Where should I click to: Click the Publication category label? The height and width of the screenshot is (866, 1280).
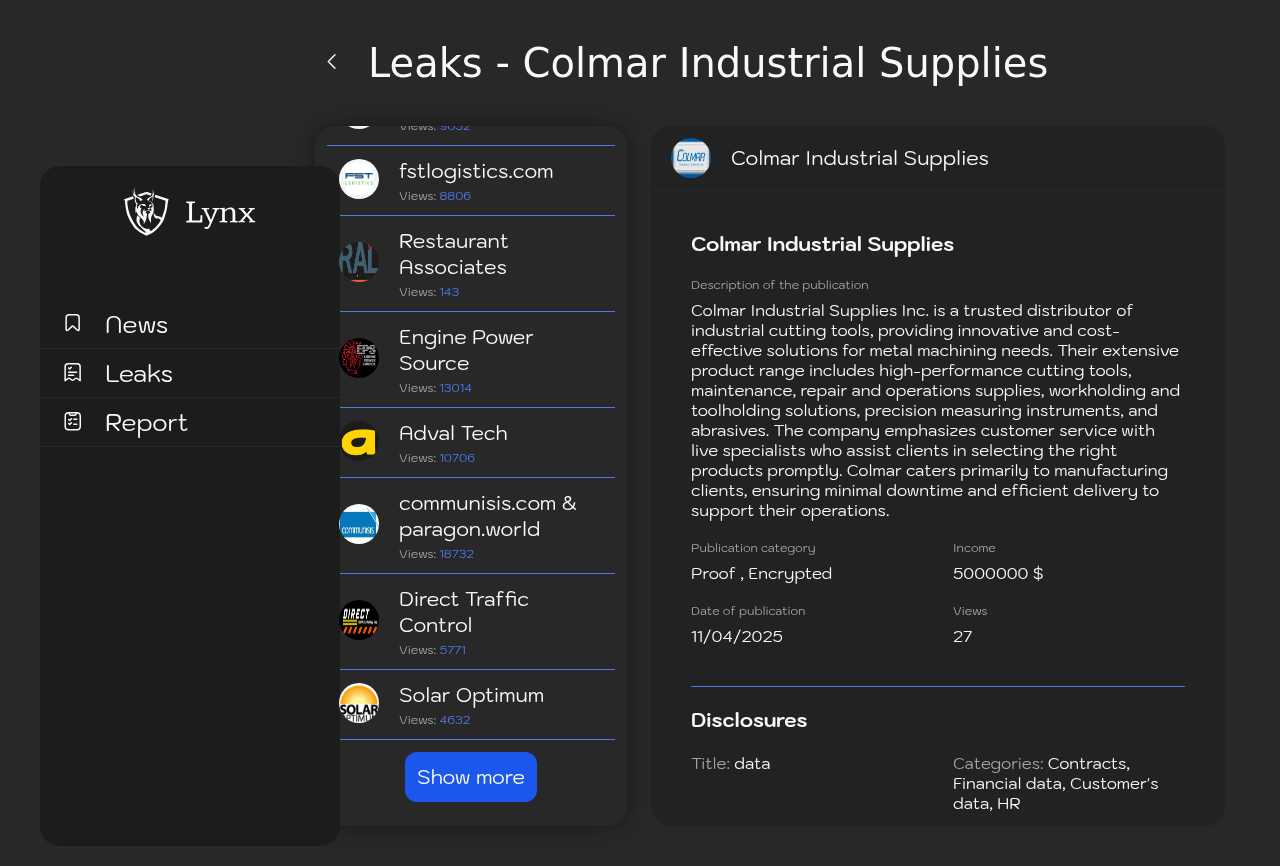[x=753, y=548]
